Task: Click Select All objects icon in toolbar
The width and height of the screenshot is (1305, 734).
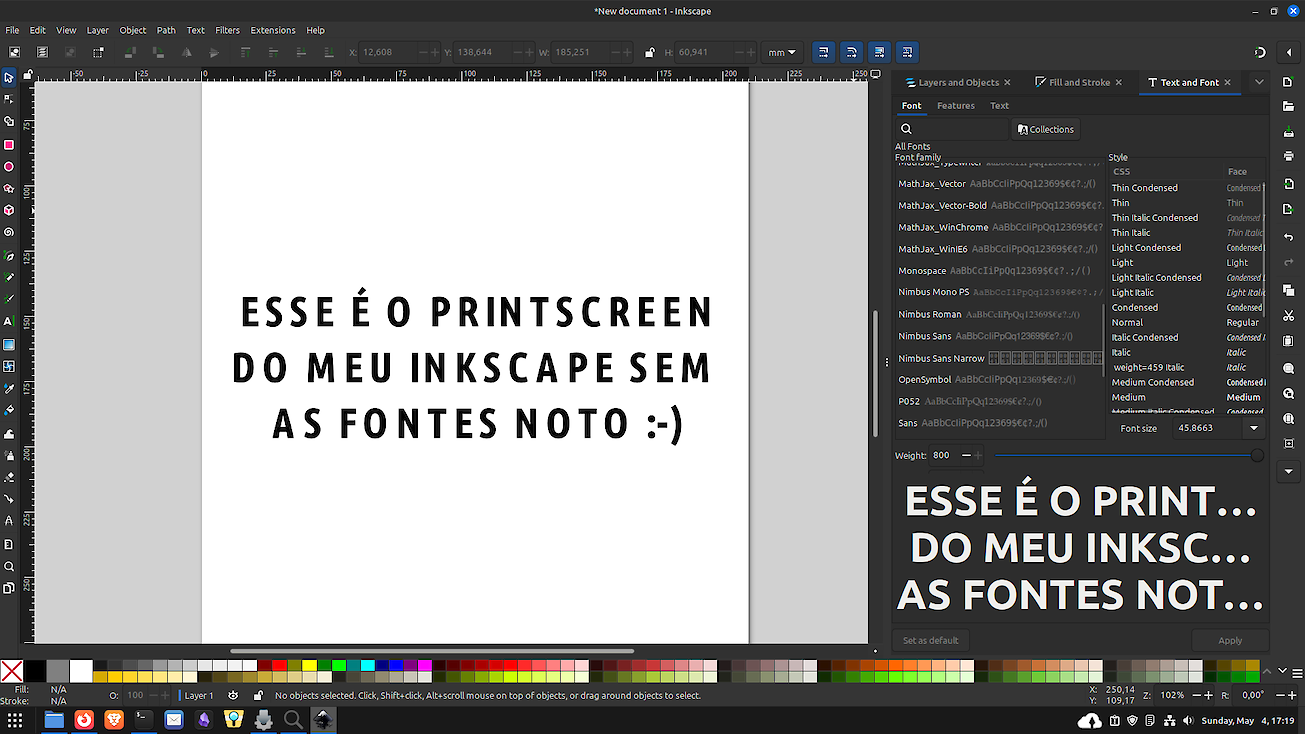Action: [14, 52]
